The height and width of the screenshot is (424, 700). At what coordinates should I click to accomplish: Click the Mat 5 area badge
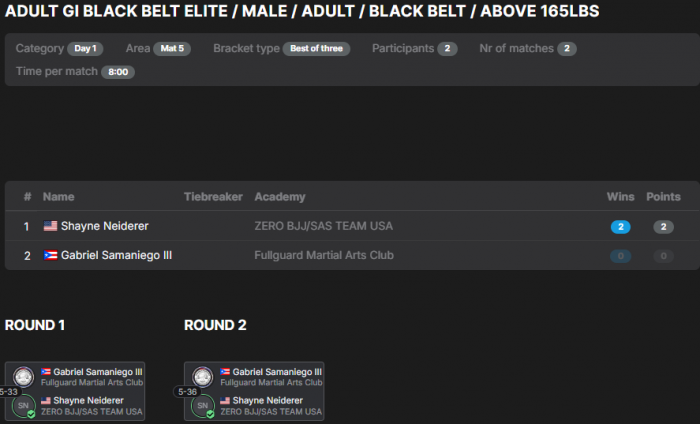(173, 49)
